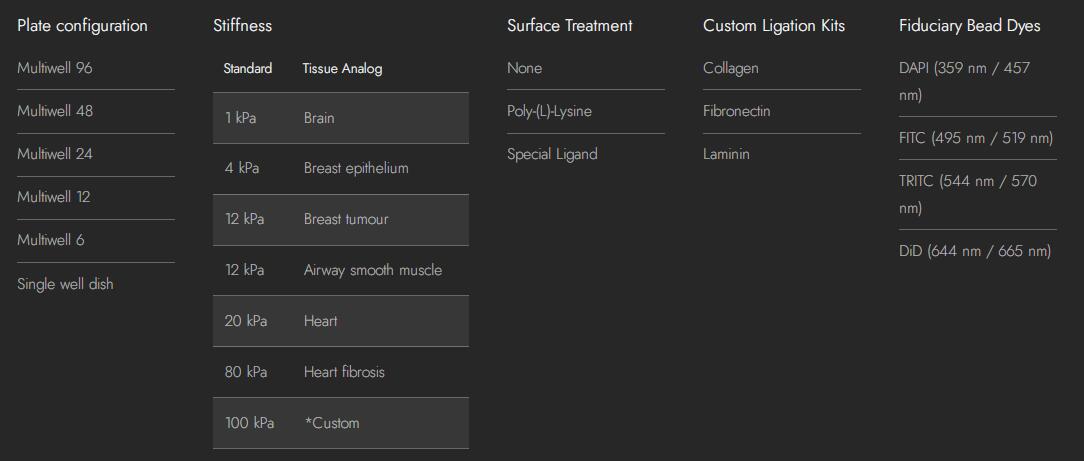Choose the Single well dish option
Screen dimensions: 1084x461
[65, 284]
